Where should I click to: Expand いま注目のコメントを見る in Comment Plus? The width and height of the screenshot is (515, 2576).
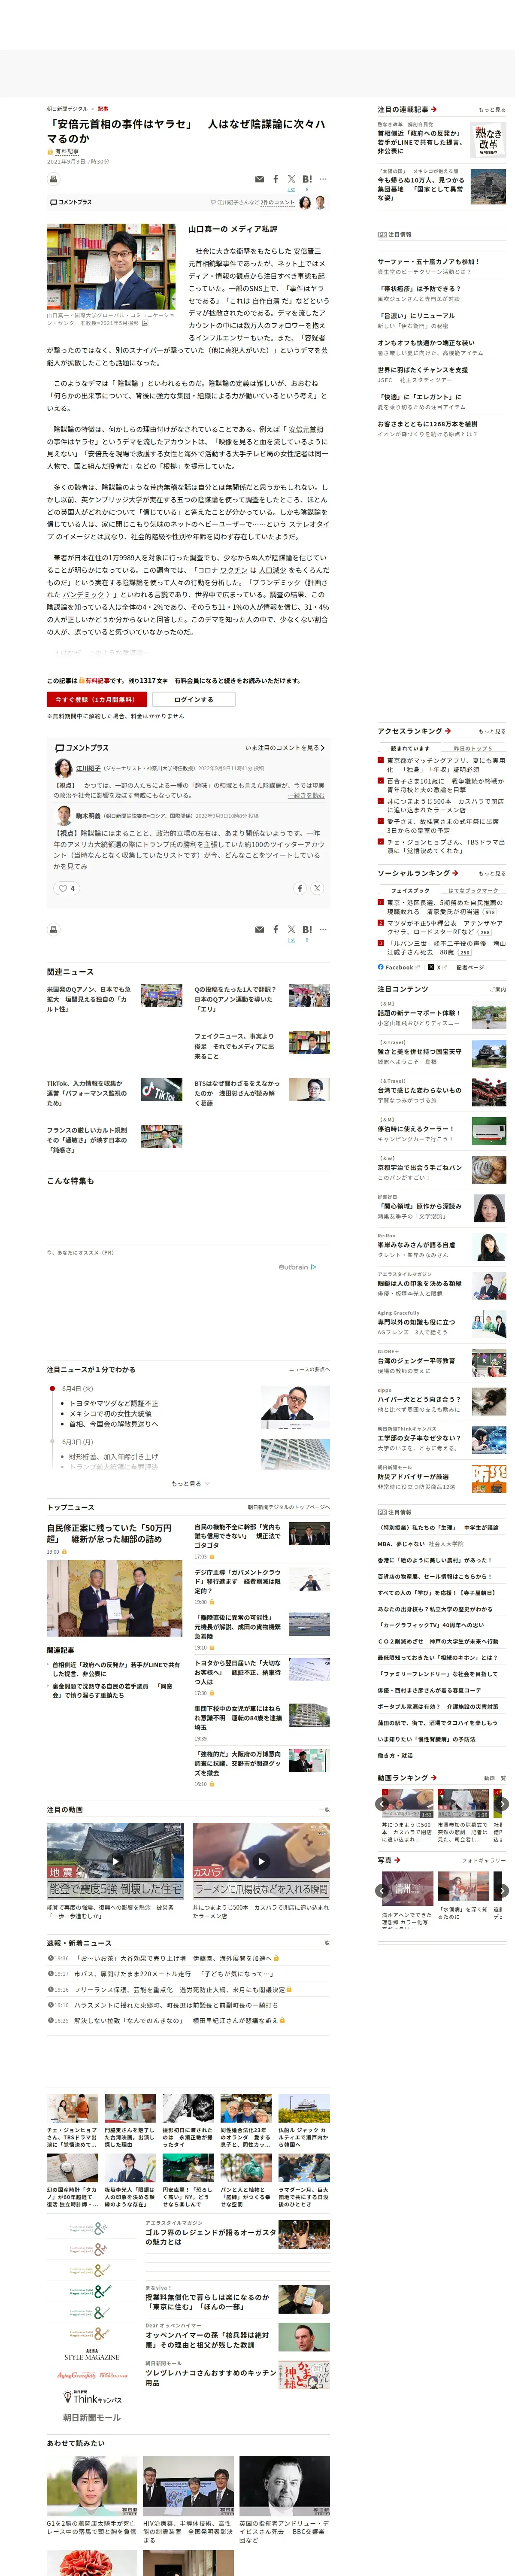(x=285, y=748)
